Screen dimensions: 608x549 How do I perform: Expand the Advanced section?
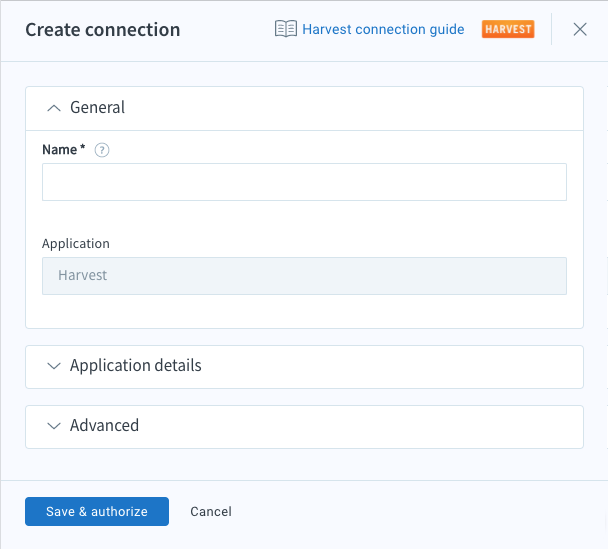(x=304, y=427)
